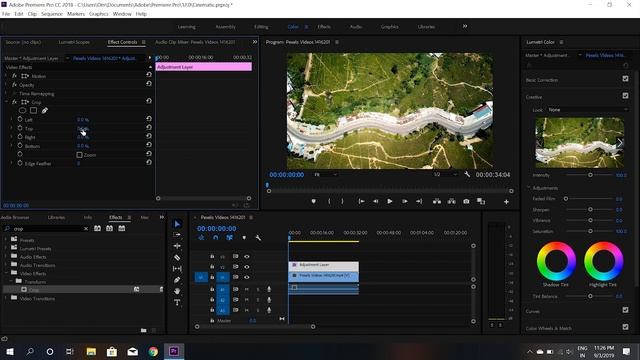Viewport: 640px width, 360px height.
Task: Click the Crop Top value
Action: coord(83,128)
